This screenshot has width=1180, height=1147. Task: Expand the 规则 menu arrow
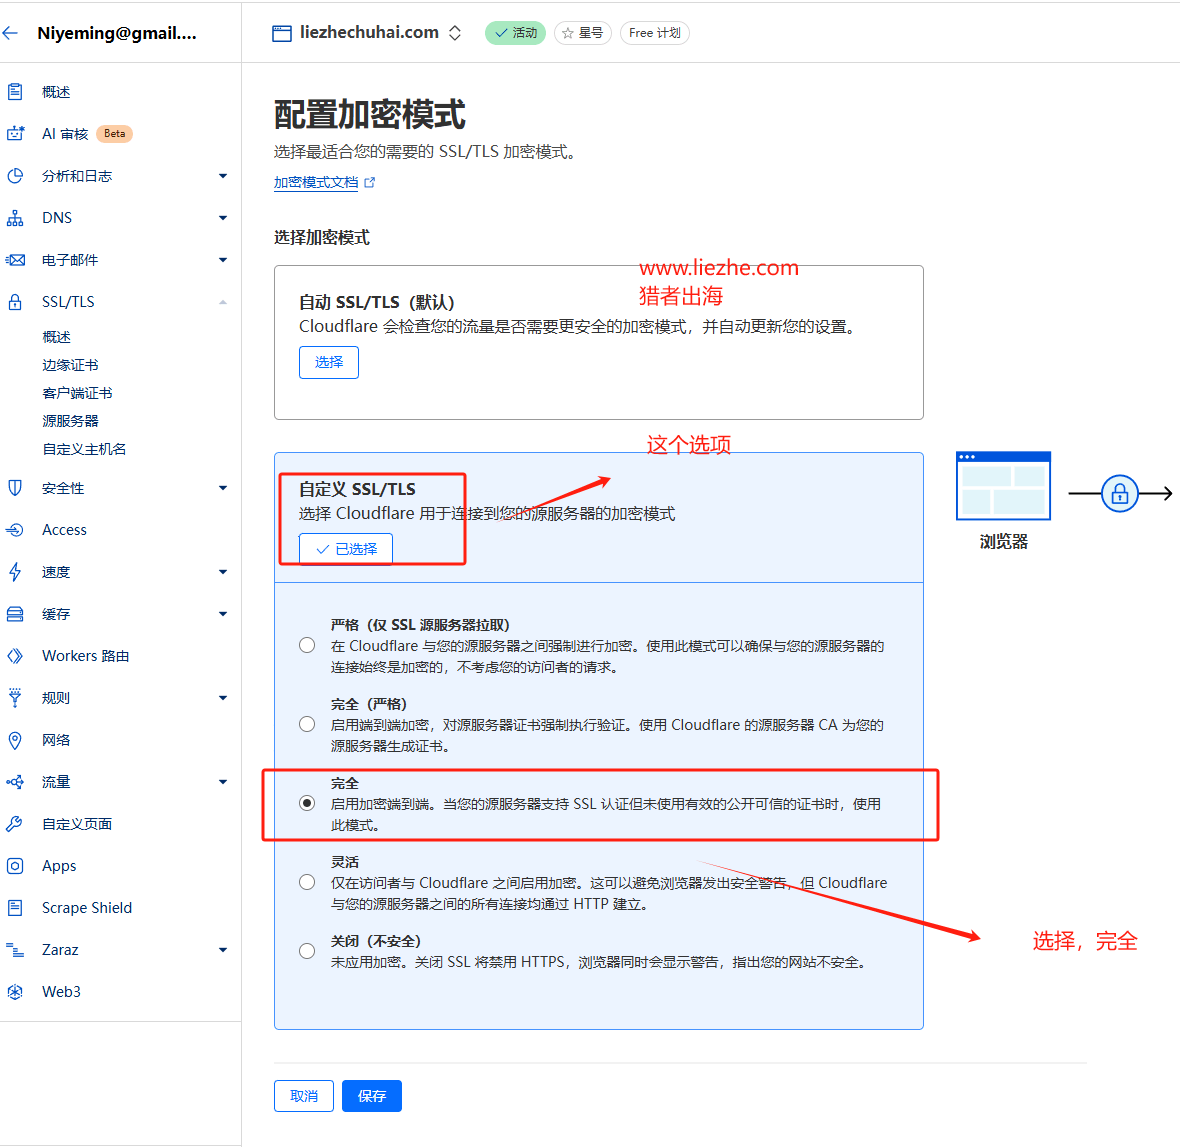pos(223,698)
